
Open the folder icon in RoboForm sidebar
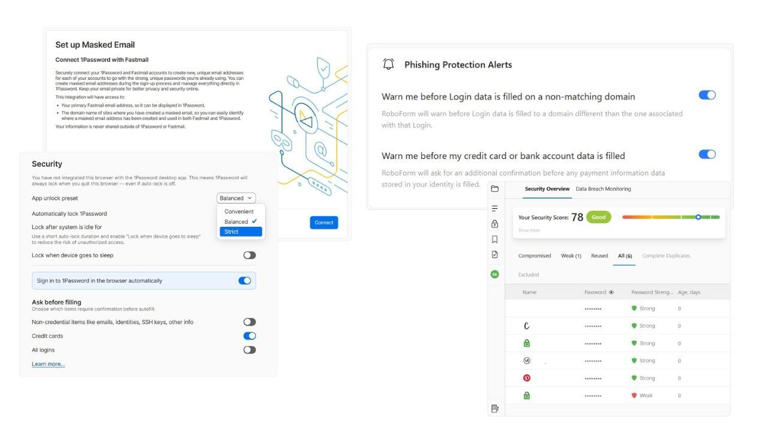coord(495,189)
